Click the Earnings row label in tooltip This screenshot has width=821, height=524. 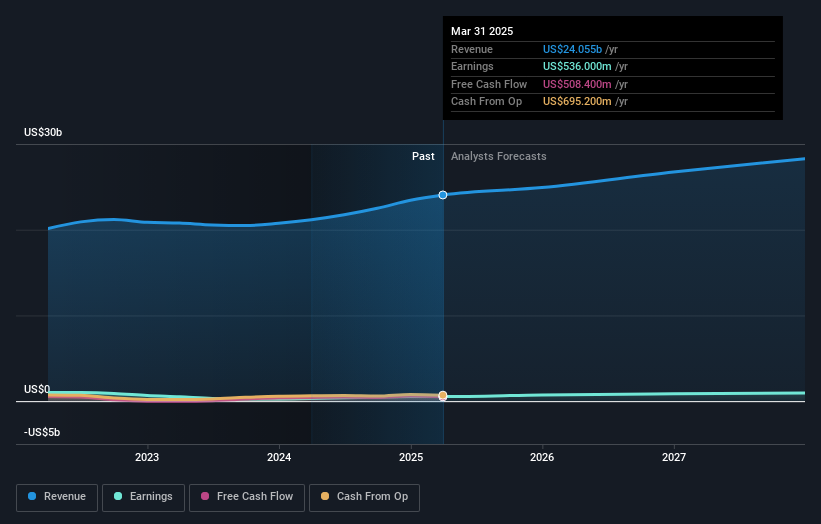(472, 66)
